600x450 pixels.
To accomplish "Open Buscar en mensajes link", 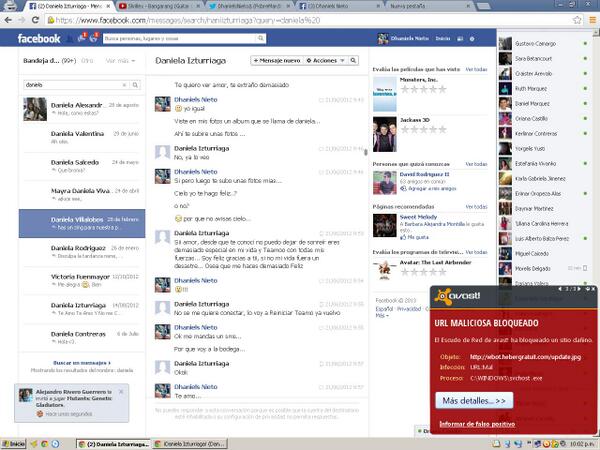I will coord(82,363).
